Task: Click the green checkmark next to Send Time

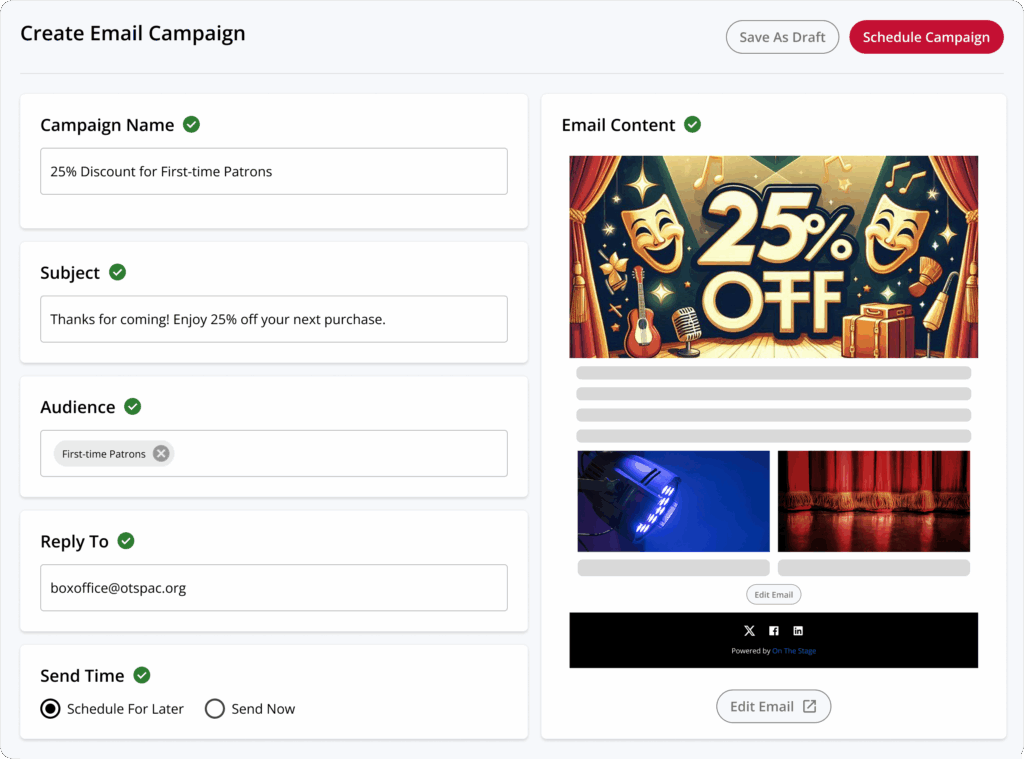Action: click(142, 675)
